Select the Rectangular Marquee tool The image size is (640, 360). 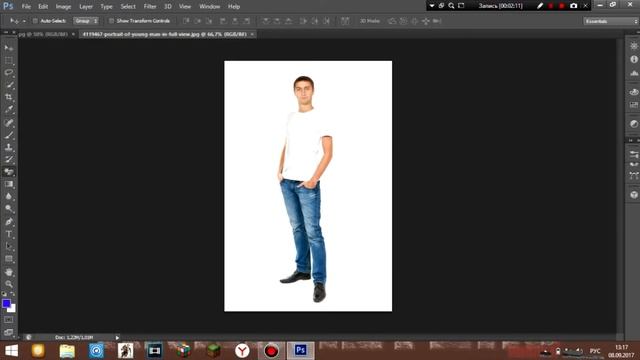(9, 60)
